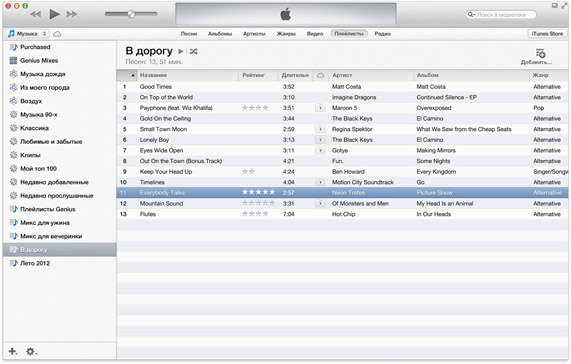Click the star rating of Flutes
Screen dimensions: 571x364
coord(255,214)
